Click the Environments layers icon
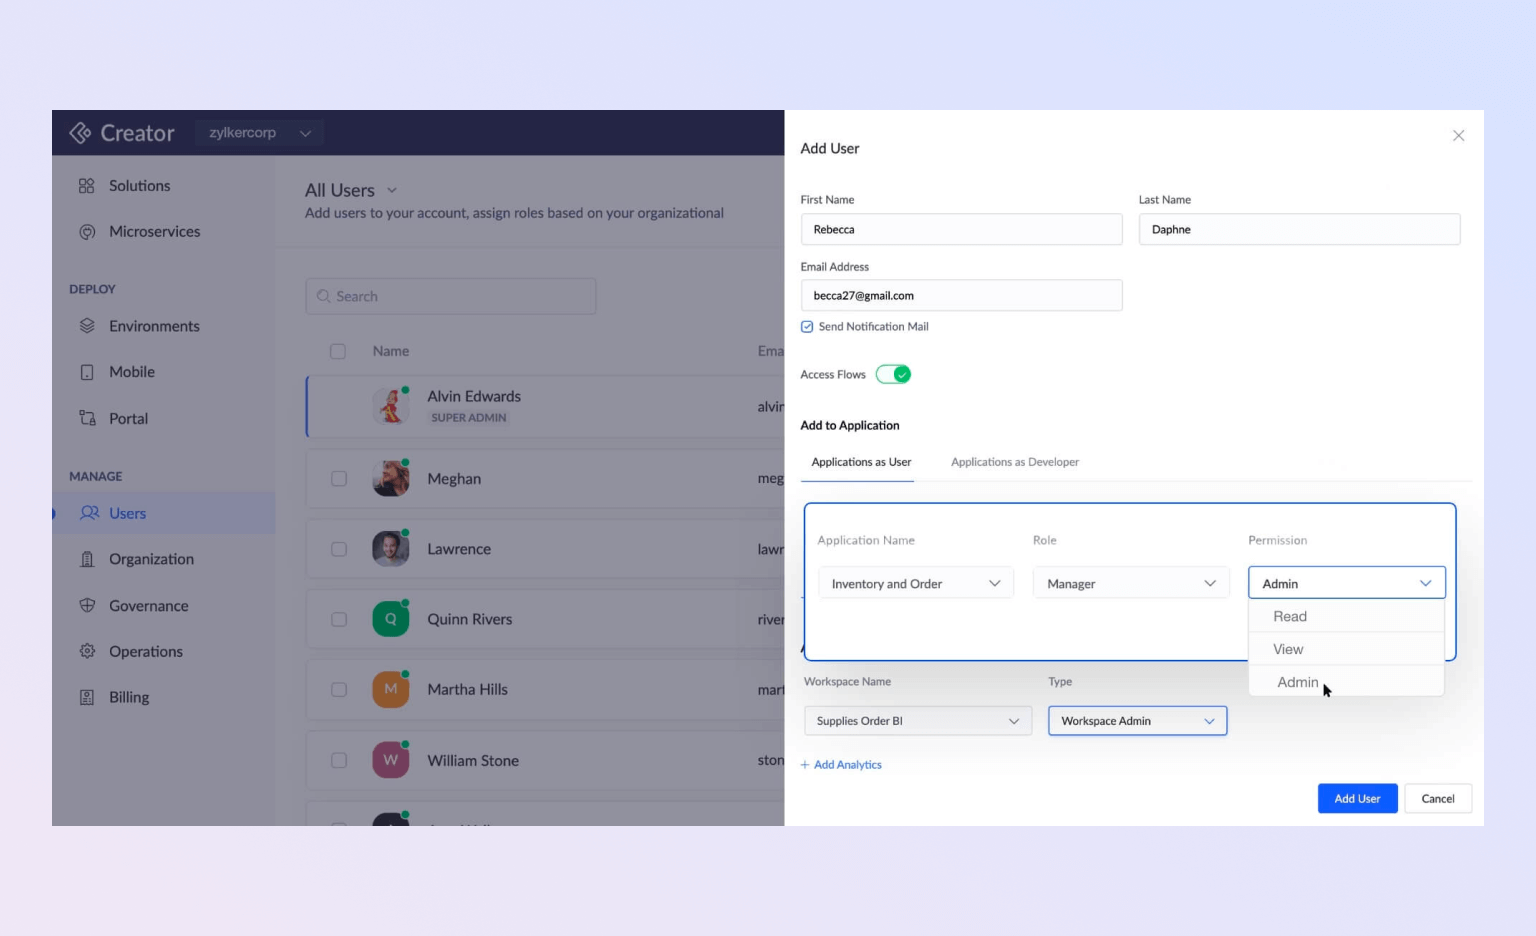Viewport: 1536px width, 936px height. coord(87,326)
